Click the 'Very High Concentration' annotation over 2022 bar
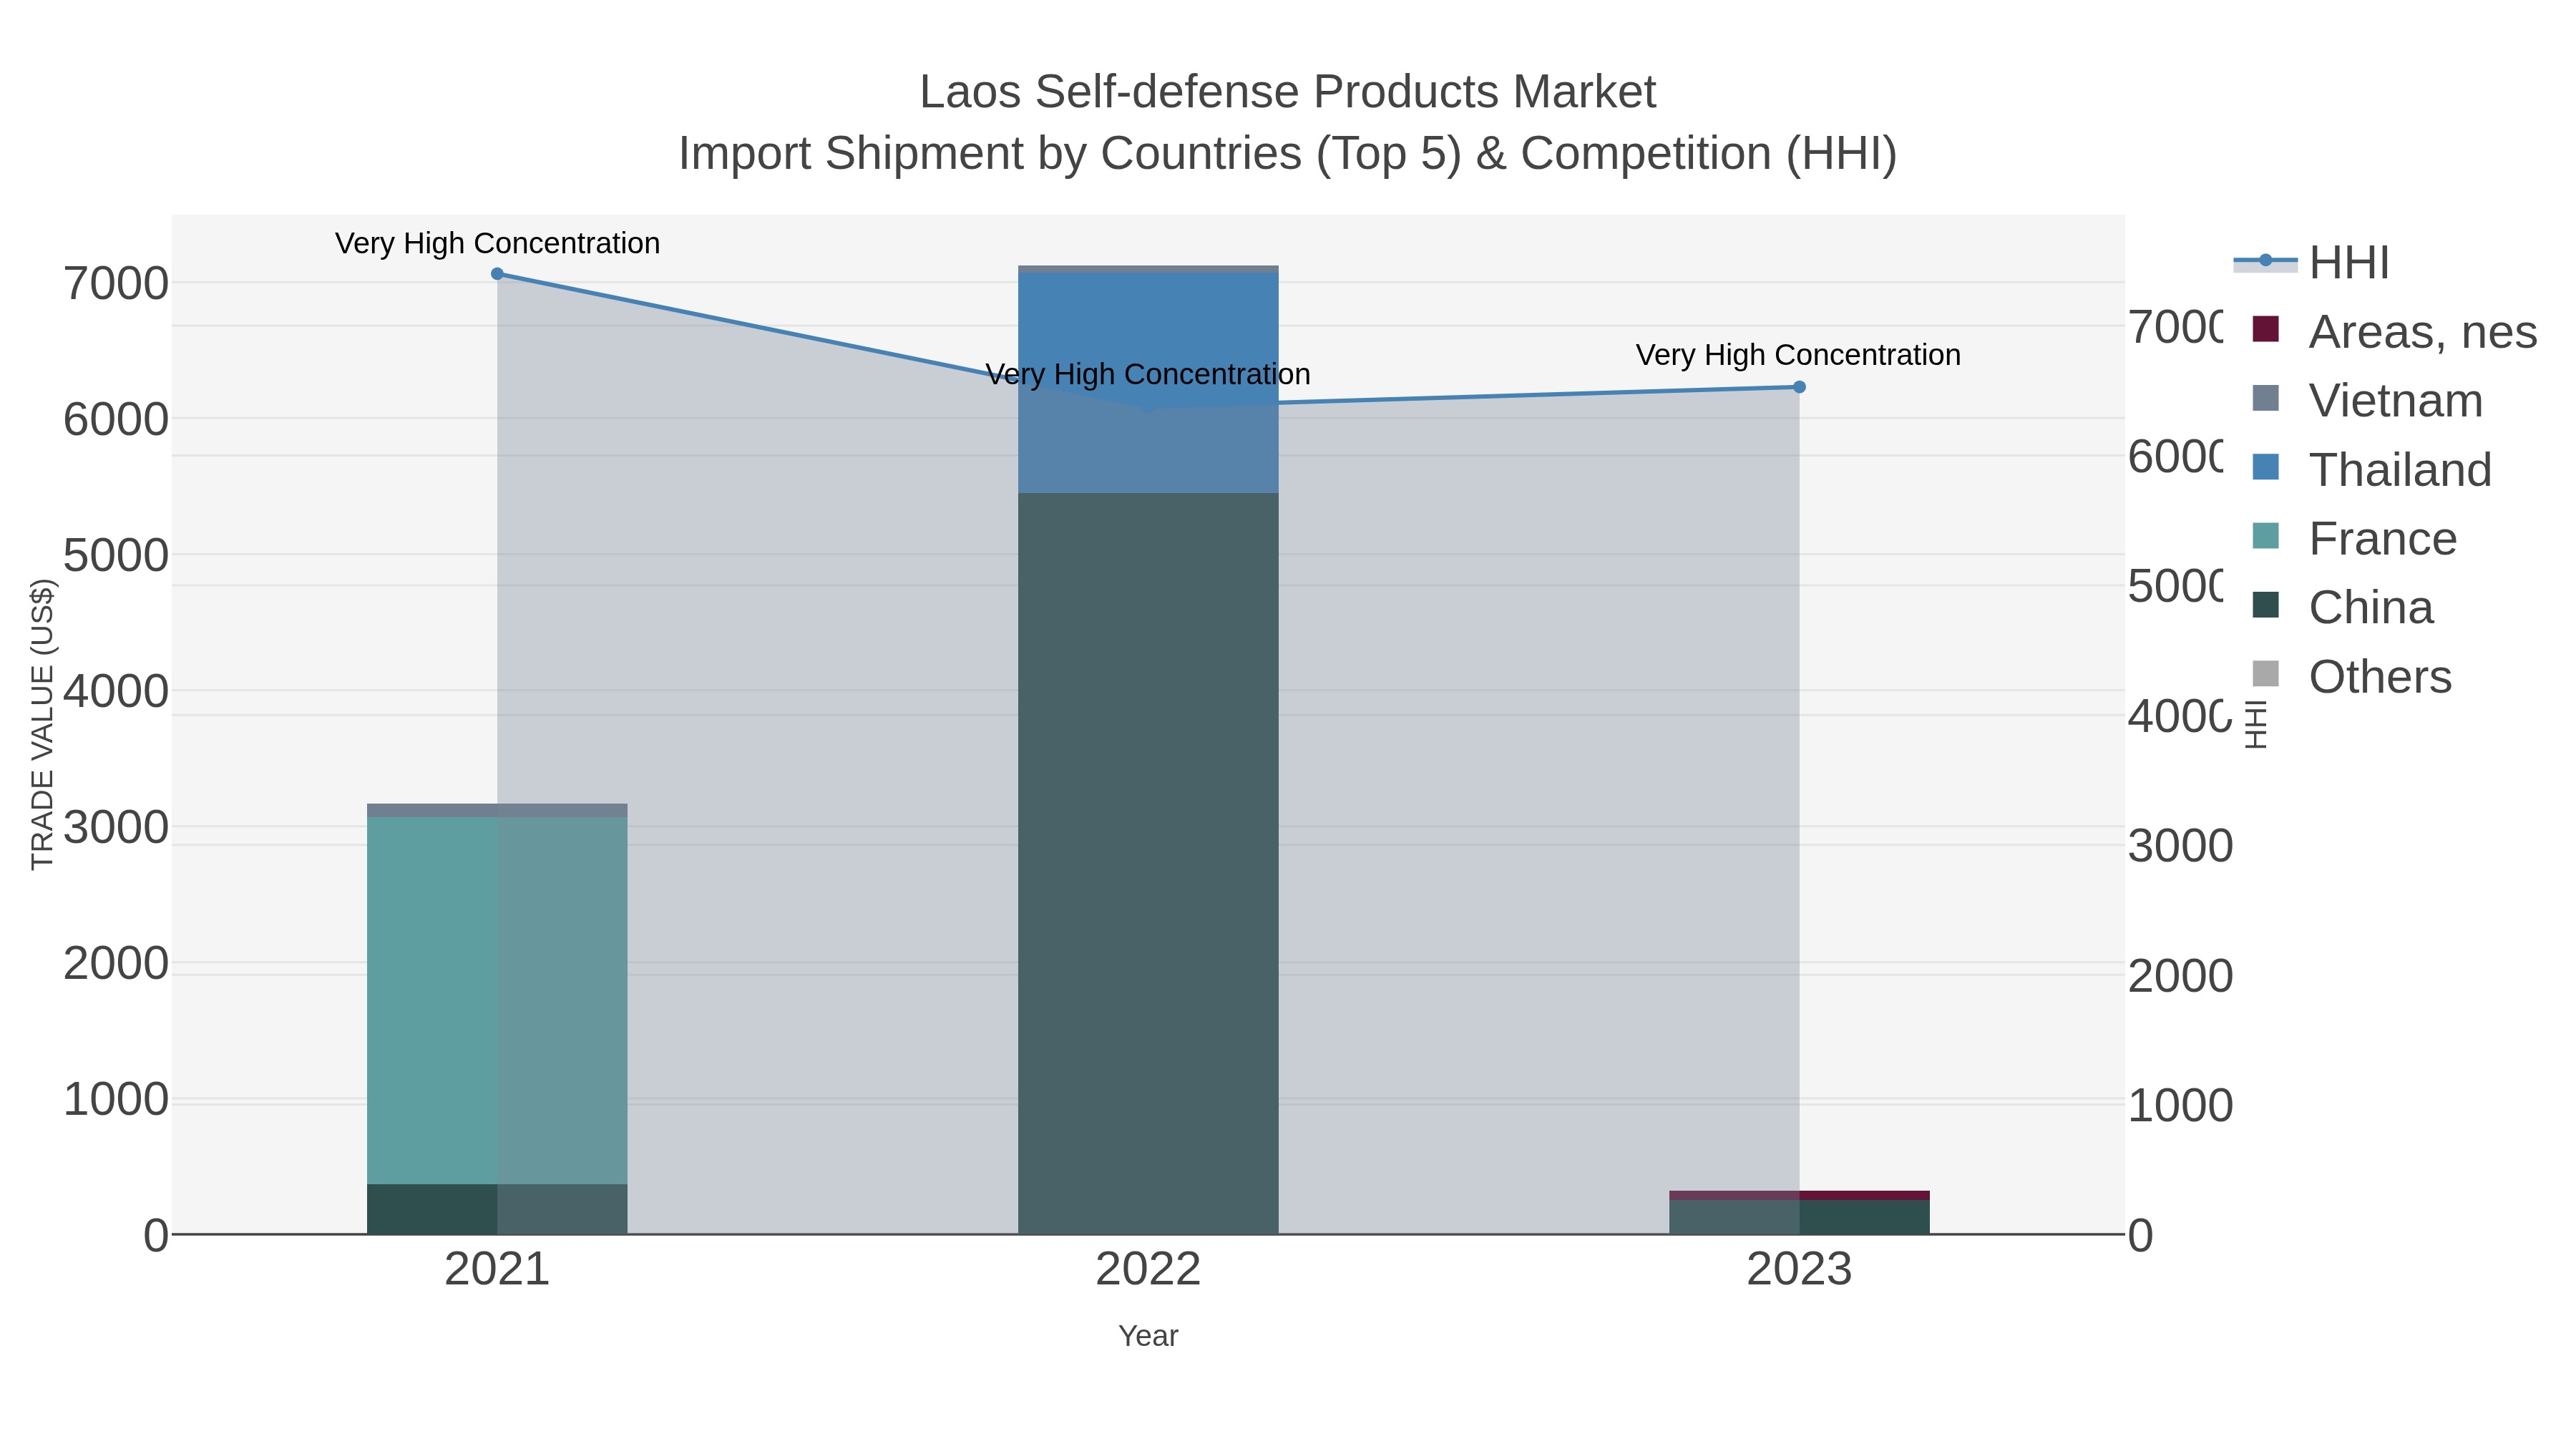The height and width of the screenshot is (1449, 2576). point(1148,374)
